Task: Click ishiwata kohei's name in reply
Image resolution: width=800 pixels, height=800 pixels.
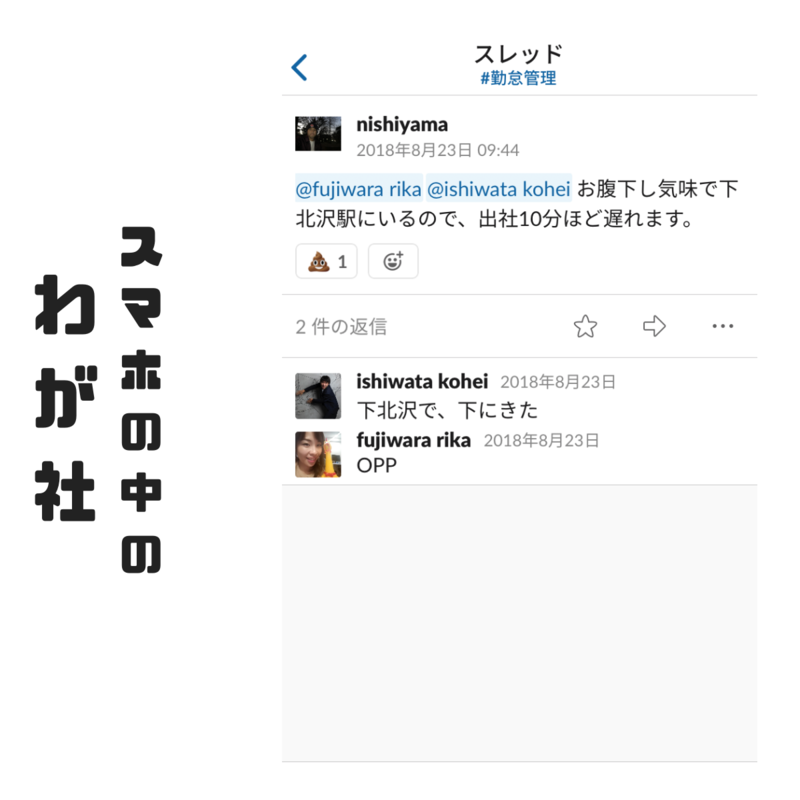Action: click(422, 382)
